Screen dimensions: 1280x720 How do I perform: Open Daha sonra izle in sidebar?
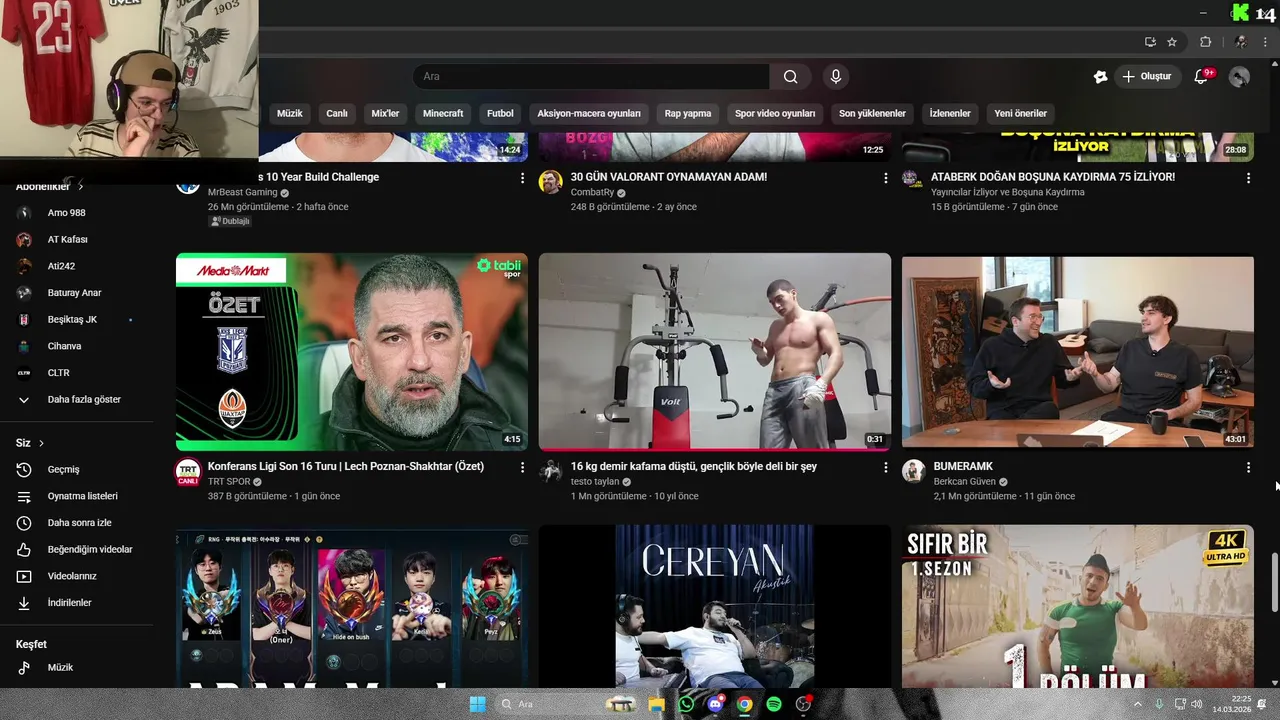77,523
